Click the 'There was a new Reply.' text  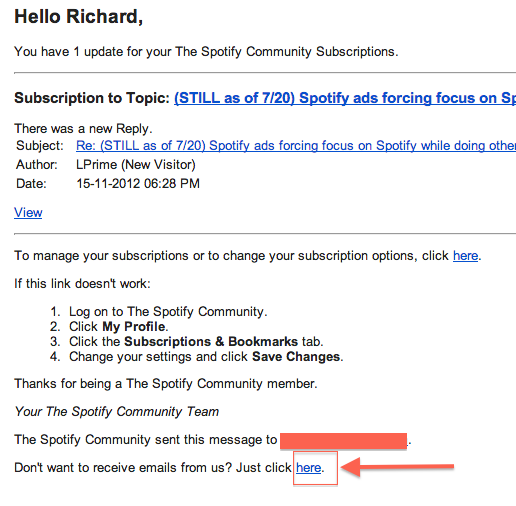tap(83, 129)
